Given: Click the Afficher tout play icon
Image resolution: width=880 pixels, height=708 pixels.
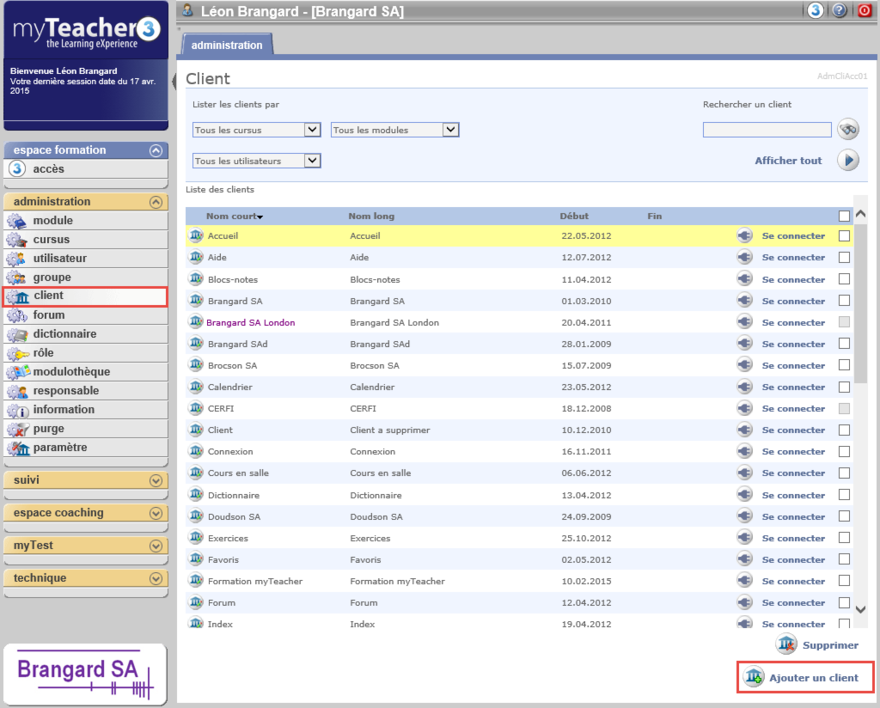Looking at the screenshot, I should click(848, 160).
